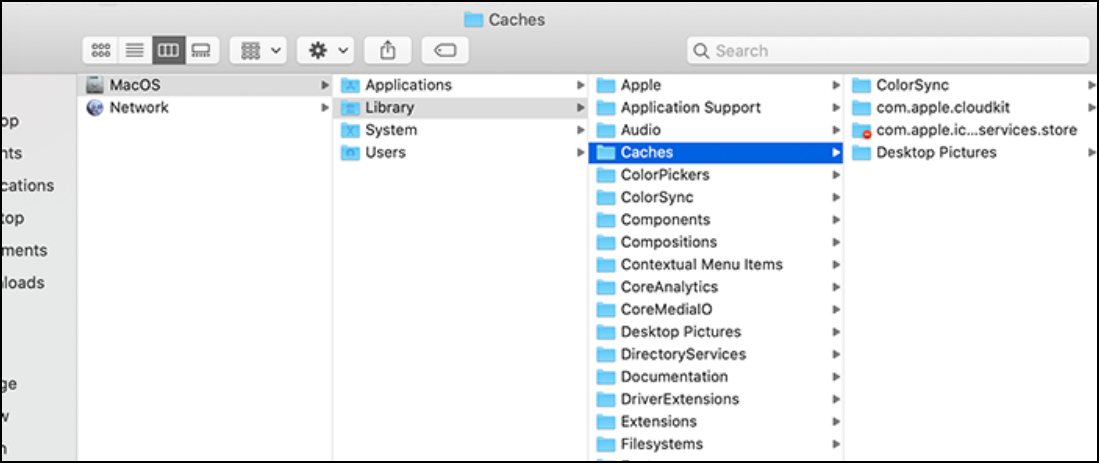Select the restricted services.store folder icon

click(861, 131)
